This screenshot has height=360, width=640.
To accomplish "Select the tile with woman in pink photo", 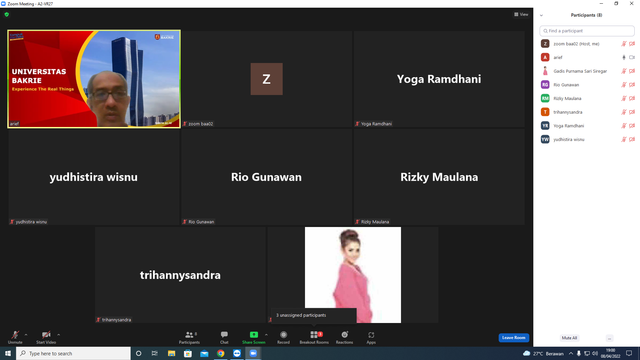I will [353, 275].
